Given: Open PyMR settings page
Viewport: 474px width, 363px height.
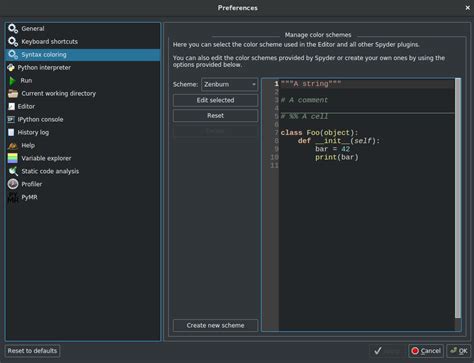Looking at the screenshot, I should point(83,197).
